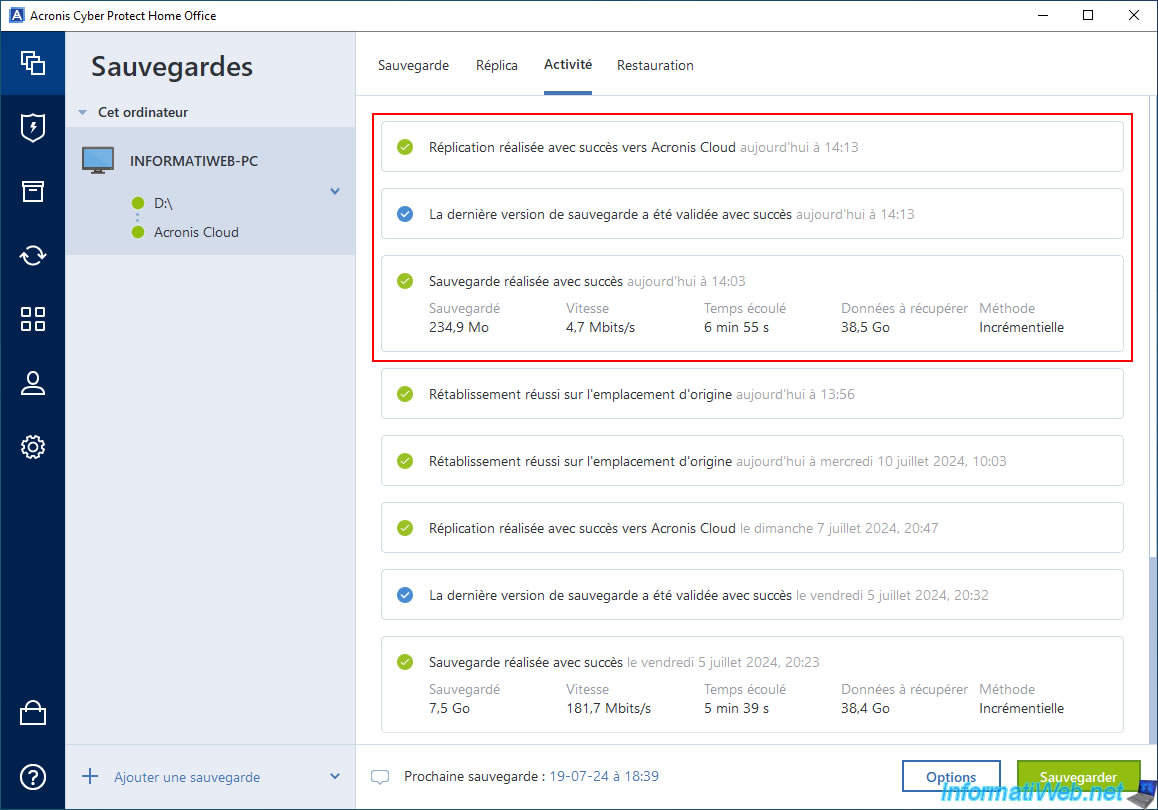Switch to the Réplica tab
Screen dimensions: 1158x810
(x=496, y=65)
